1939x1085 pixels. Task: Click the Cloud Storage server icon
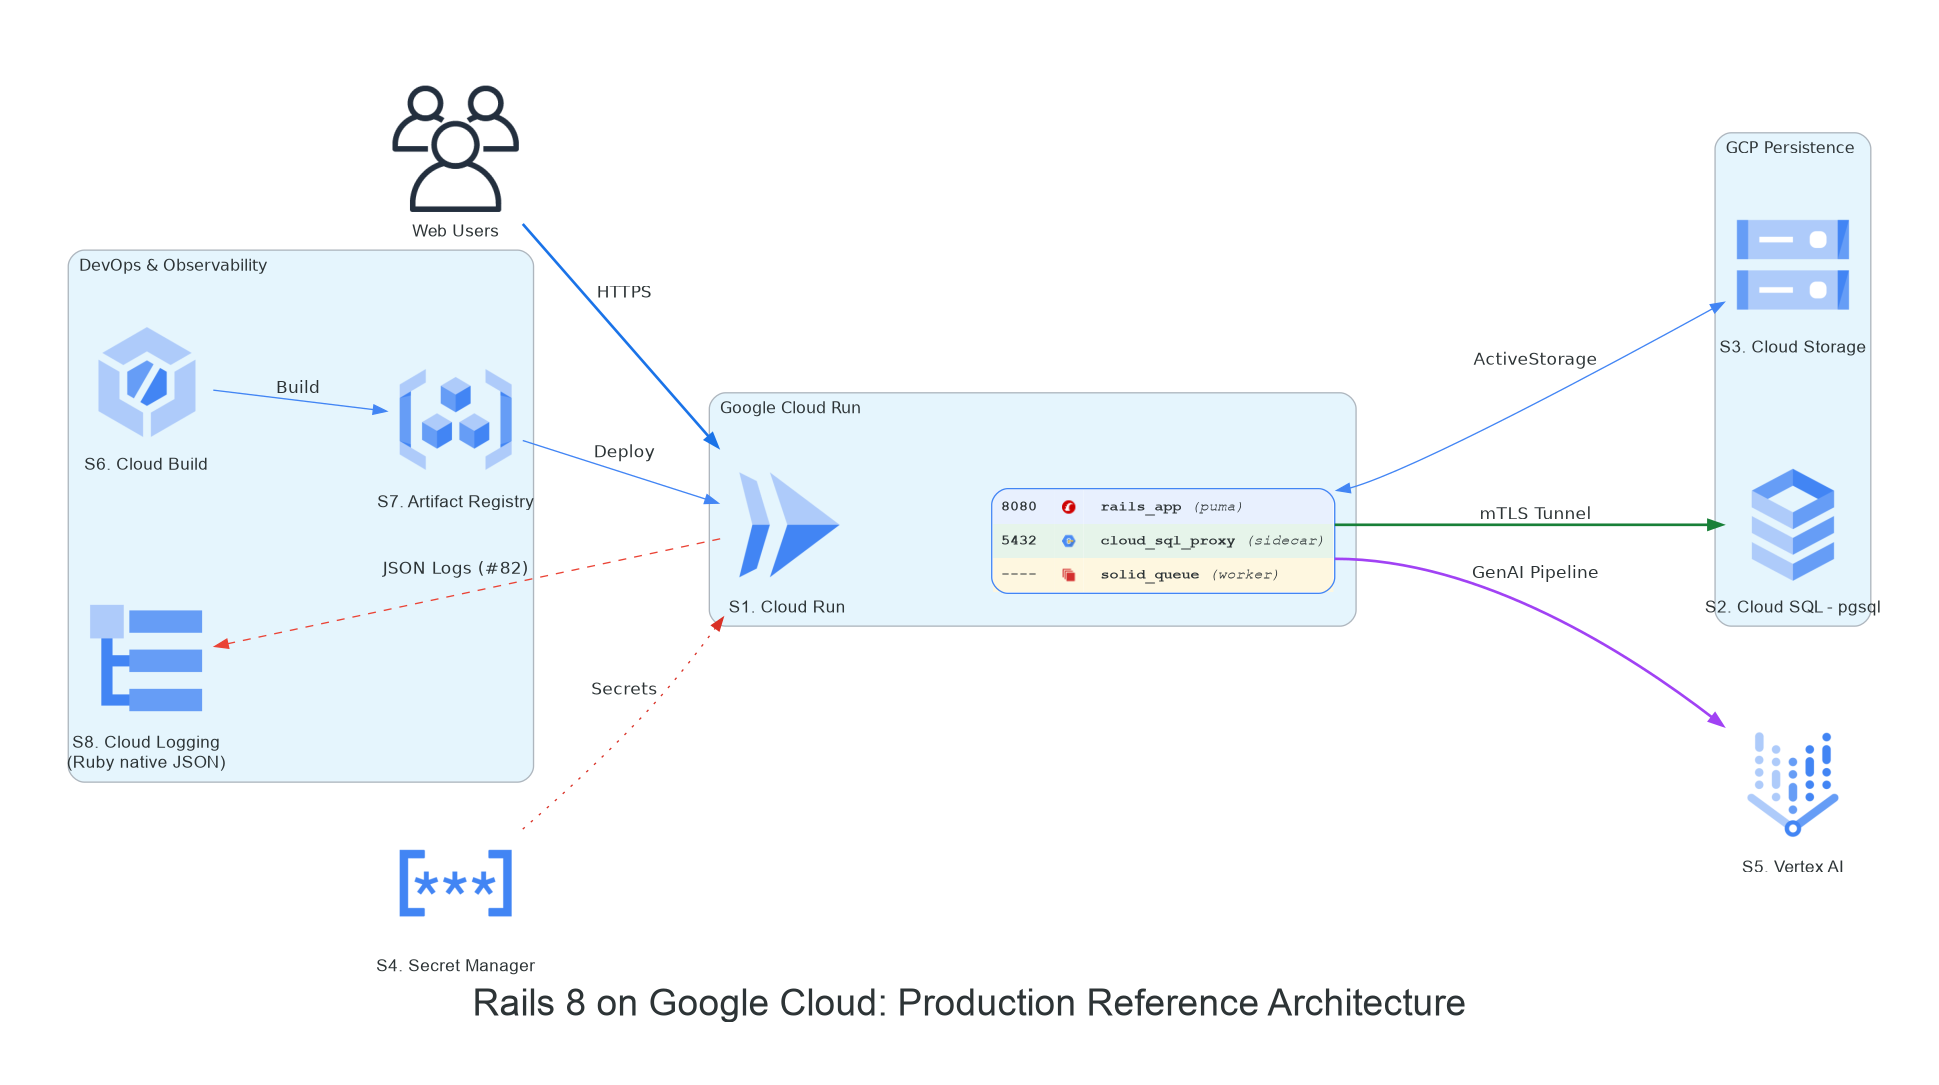point(1792,264)
